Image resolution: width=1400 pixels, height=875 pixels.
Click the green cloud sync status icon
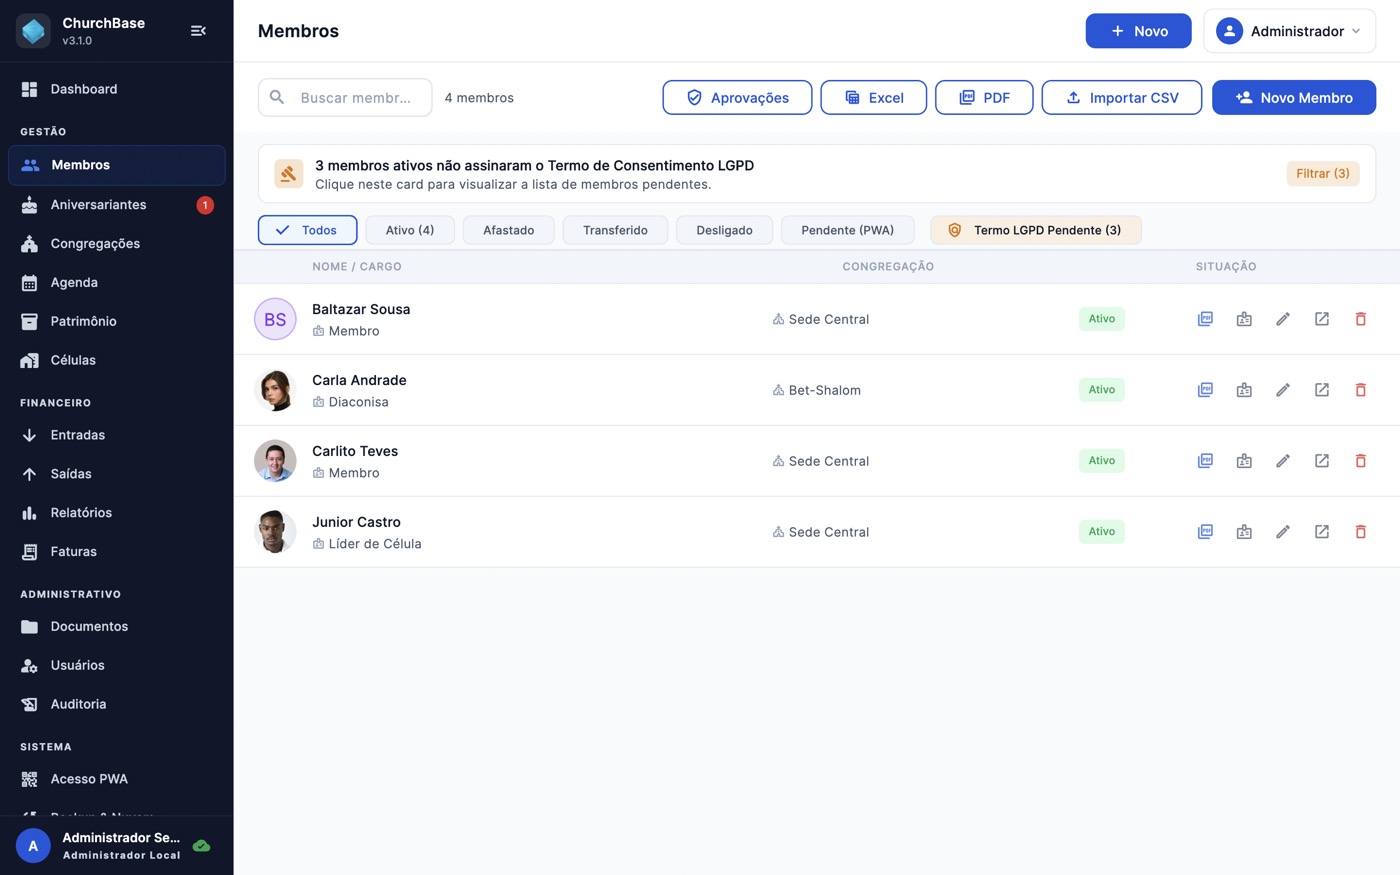tap(201, 846)
